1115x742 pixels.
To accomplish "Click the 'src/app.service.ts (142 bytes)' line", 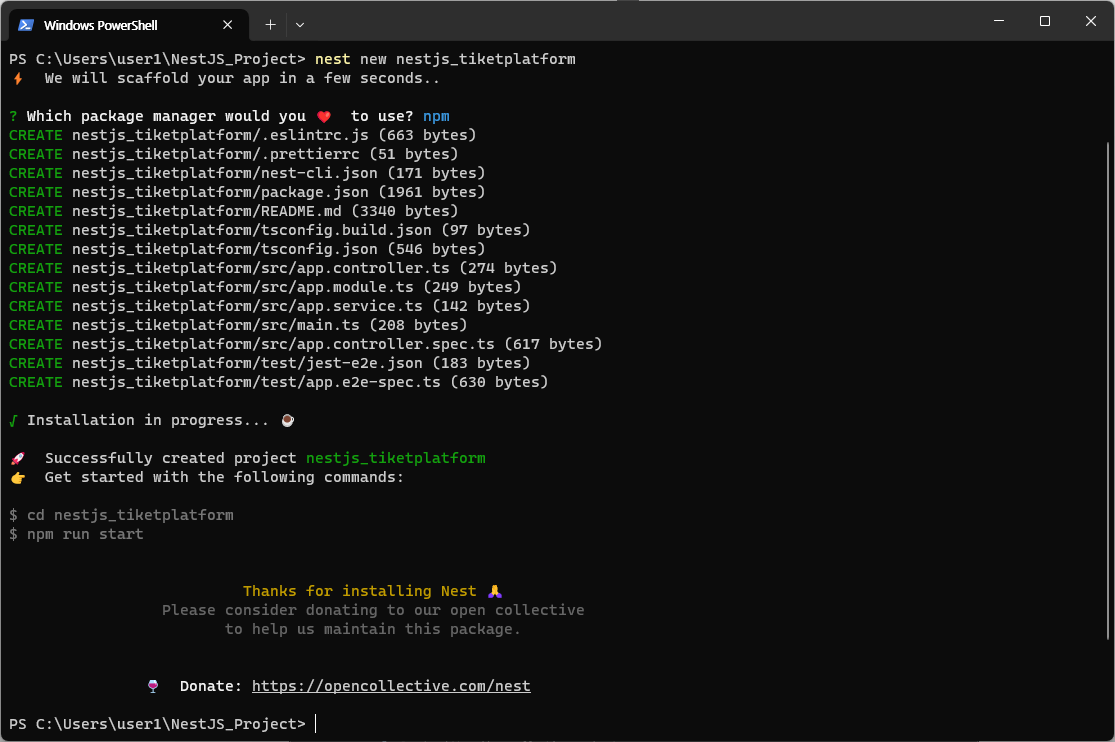I will coord(270,306).
